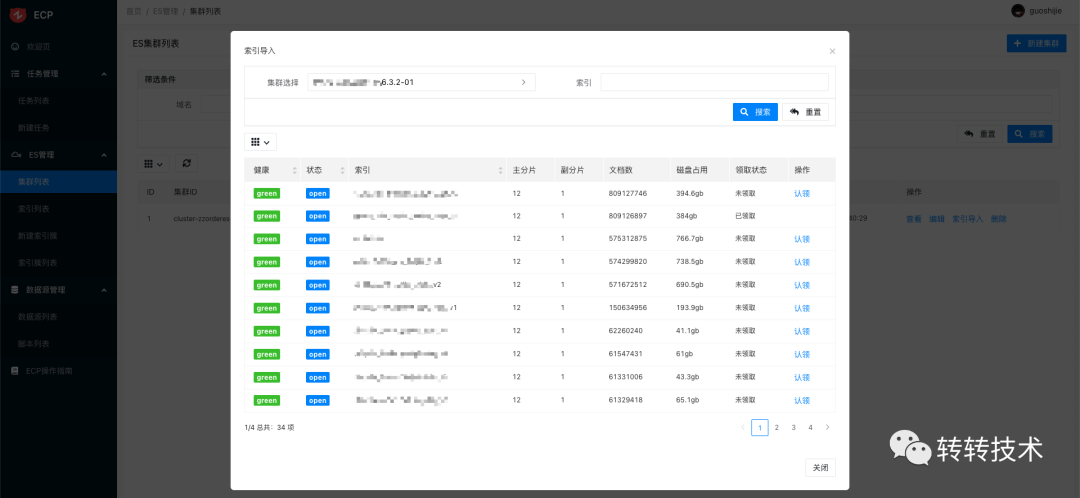Click the refresh icon in the background cluster list
The width and height of the screenshot is (1080, 498).
point(186,164)
